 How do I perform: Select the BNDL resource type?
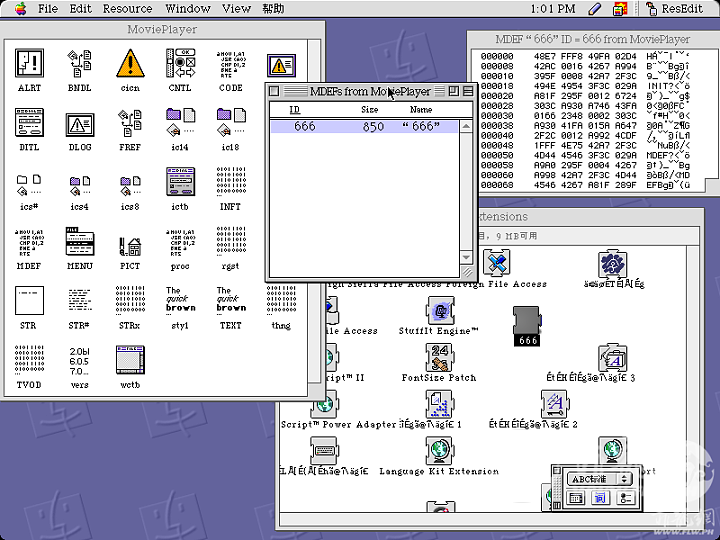[x=79, y=63]
